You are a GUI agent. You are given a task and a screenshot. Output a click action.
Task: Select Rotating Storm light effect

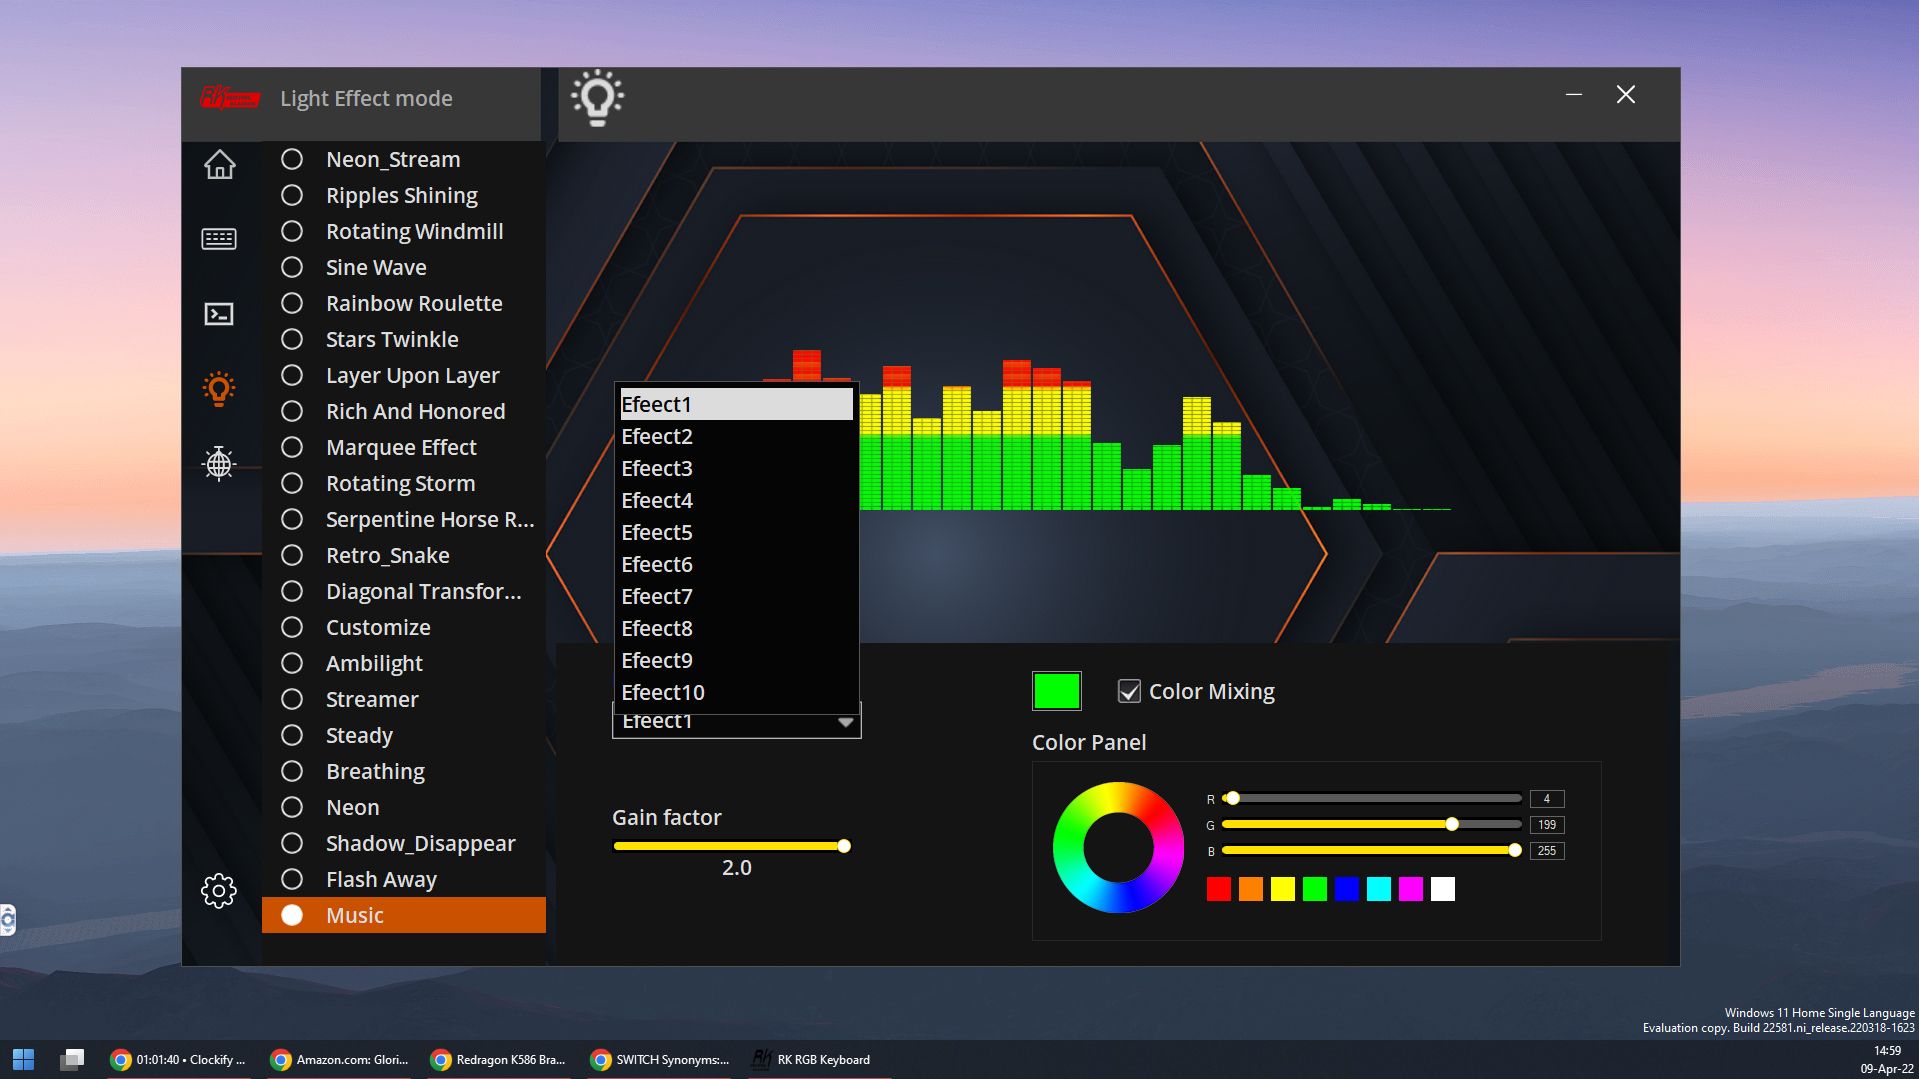click(x=404, y=483)
